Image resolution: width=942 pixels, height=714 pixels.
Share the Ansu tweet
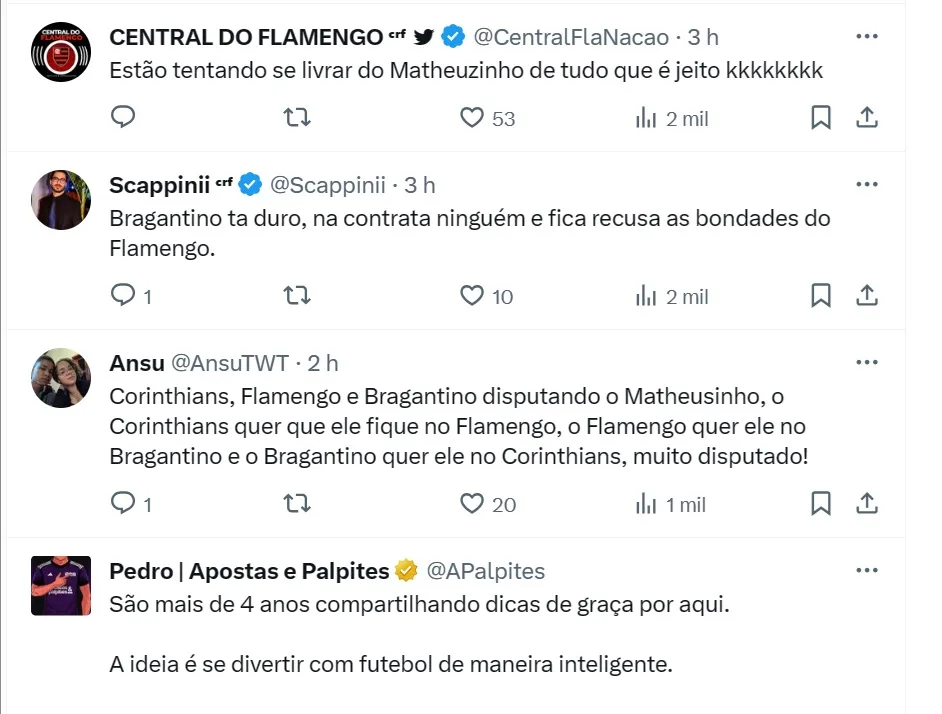click(x=867, y=503)
